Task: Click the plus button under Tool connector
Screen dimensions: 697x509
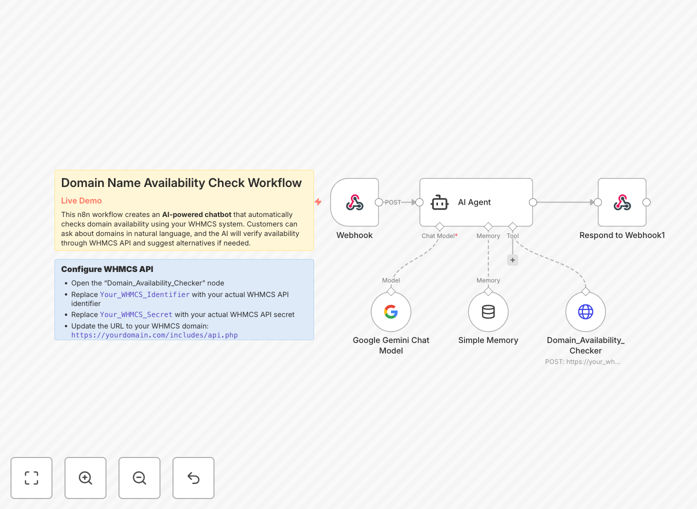Action: pos(513,260)
